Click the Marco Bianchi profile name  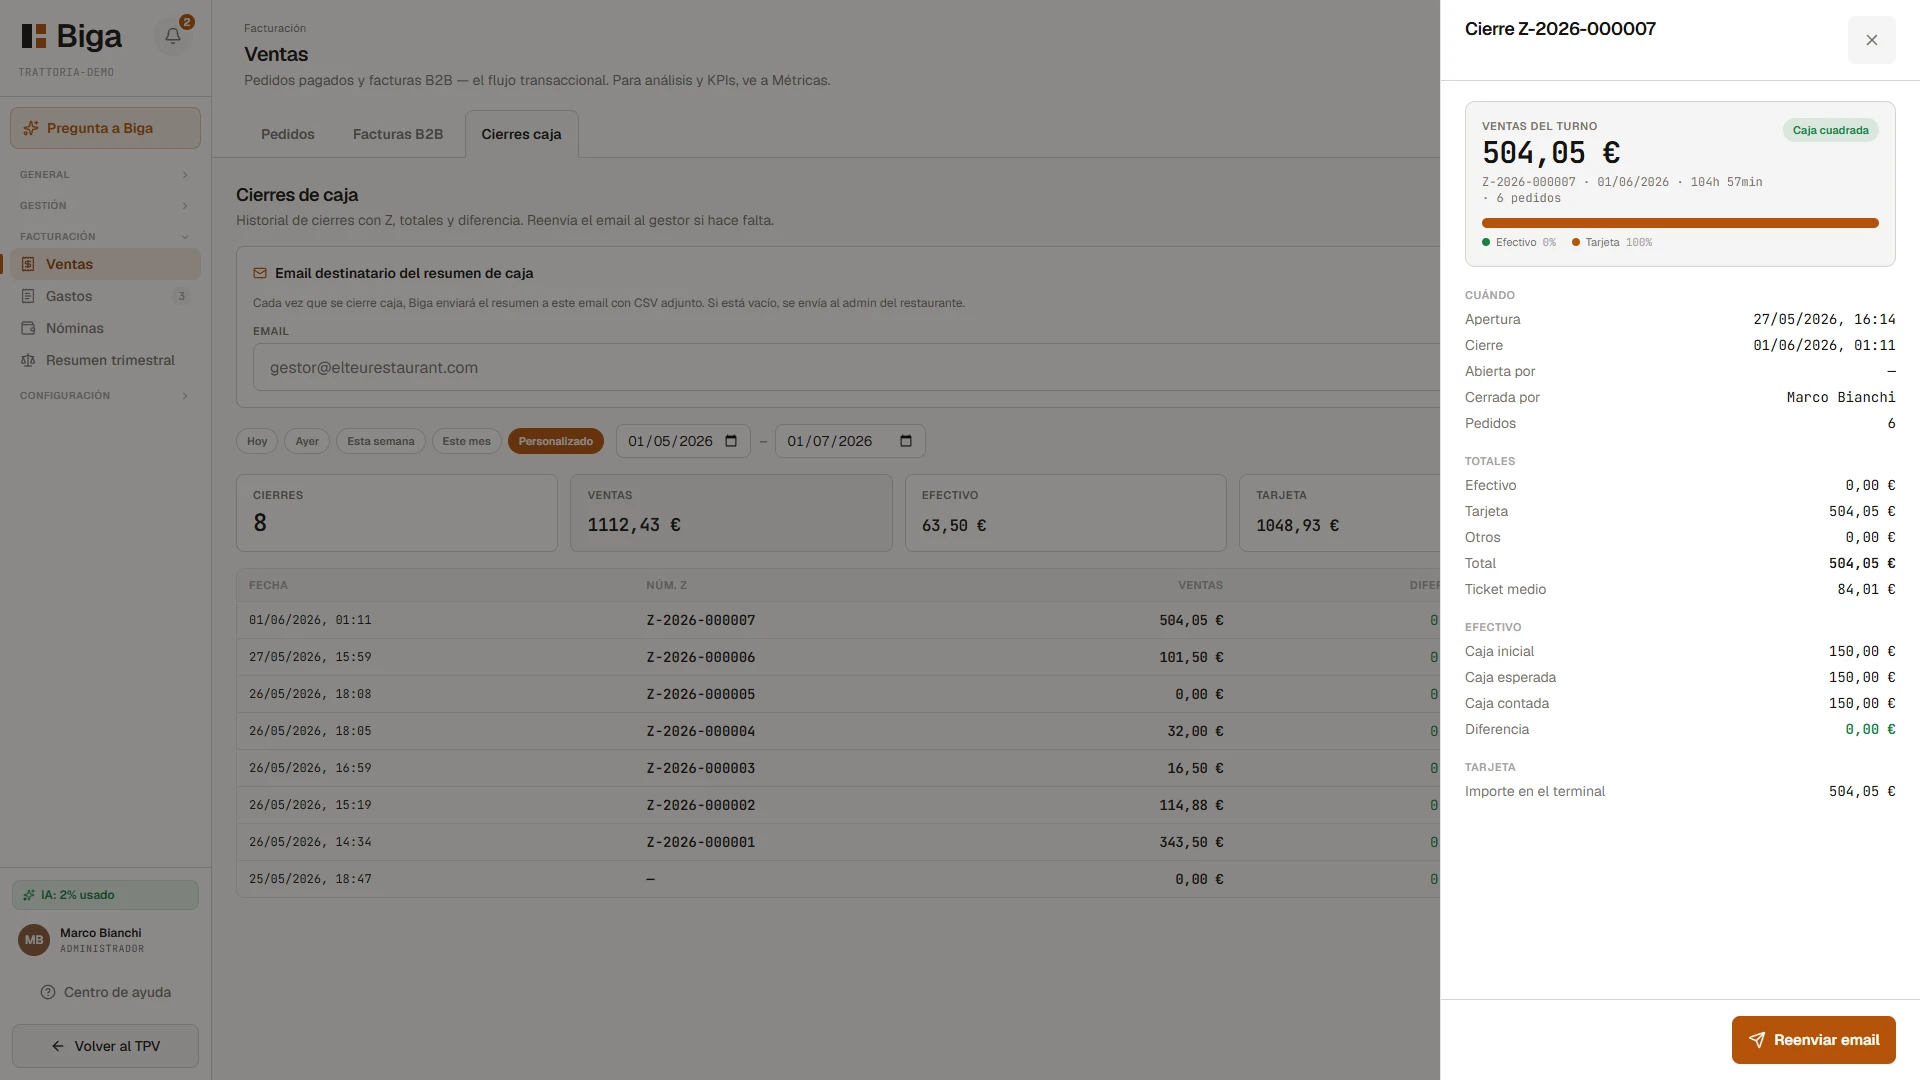point(100,933)
